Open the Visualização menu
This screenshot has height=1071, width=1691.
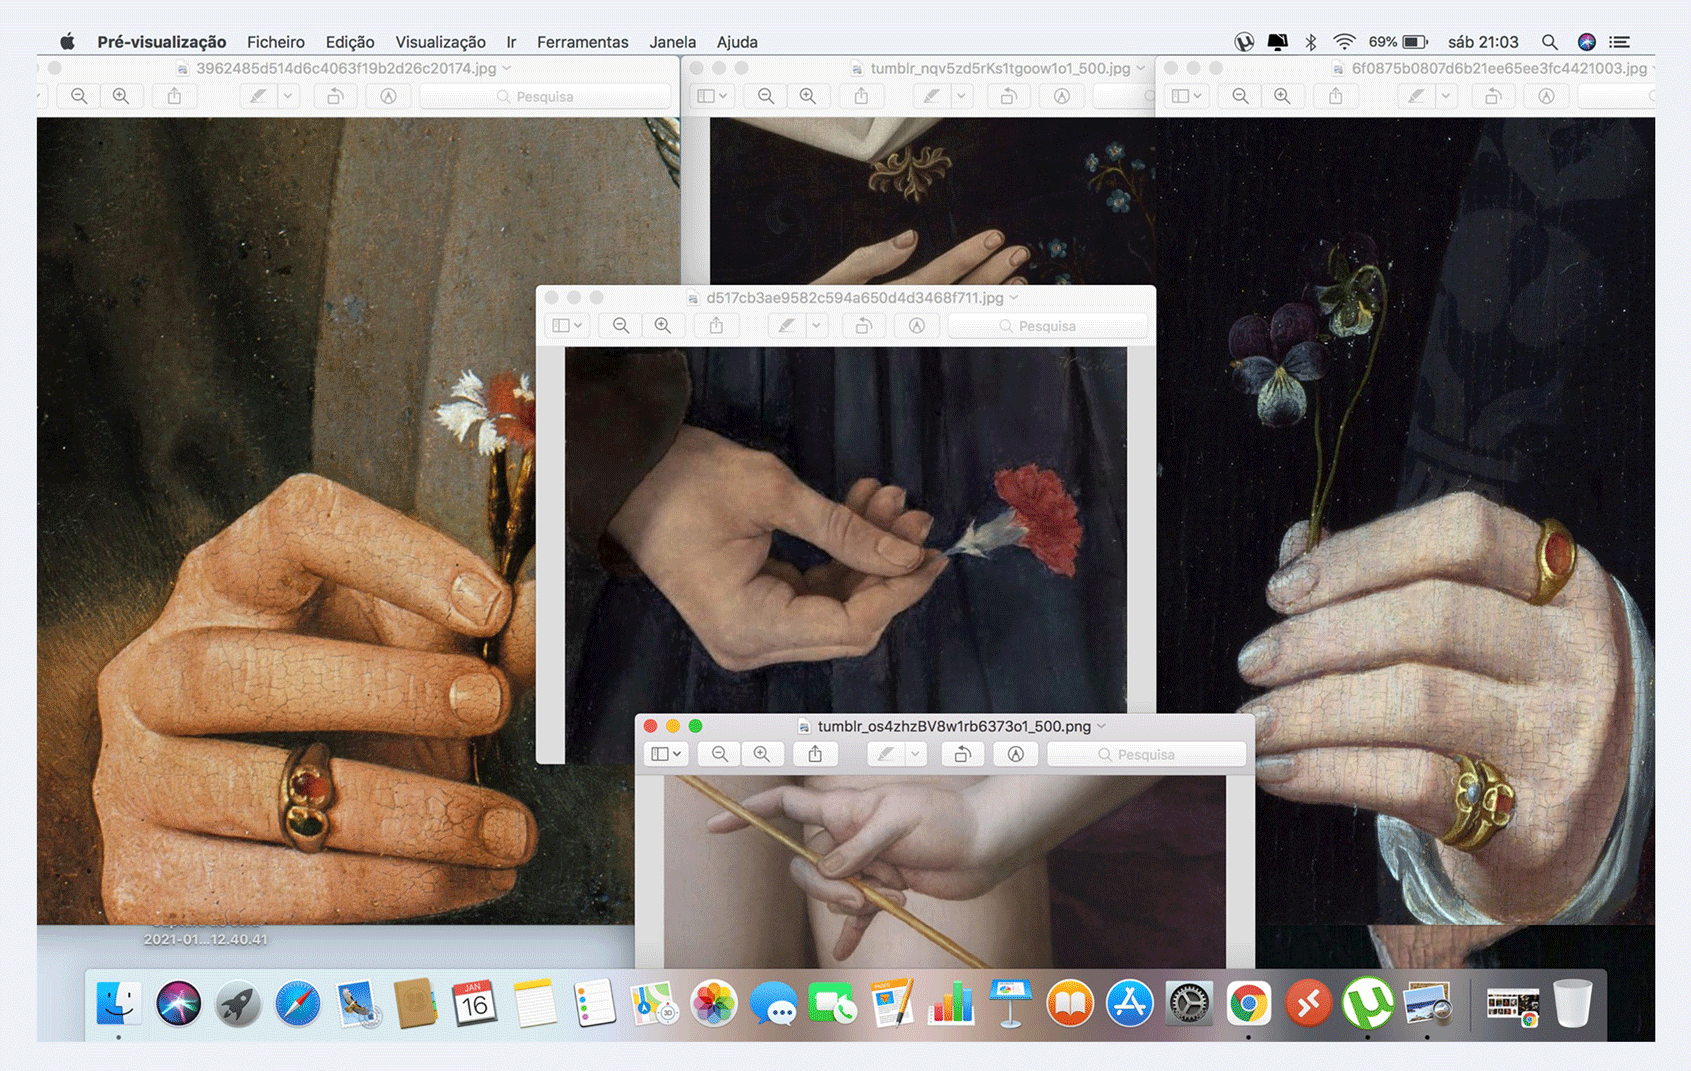440,42
